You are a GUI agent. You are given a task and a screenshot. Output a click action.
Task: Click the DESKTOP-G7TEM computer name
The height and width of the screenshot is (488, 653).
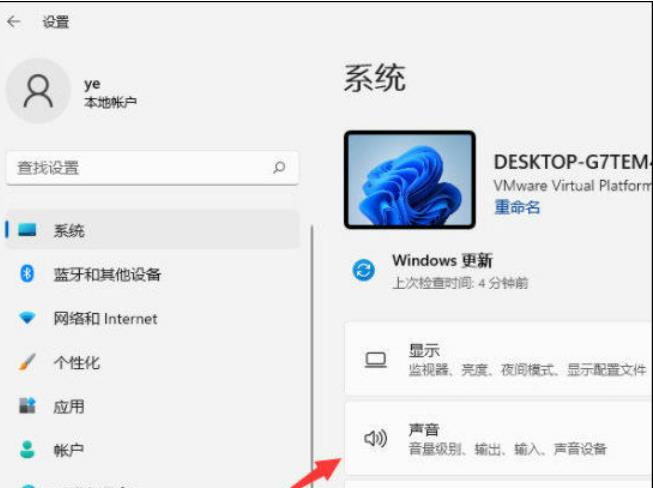pyautogui.click(x=573, y=162)
